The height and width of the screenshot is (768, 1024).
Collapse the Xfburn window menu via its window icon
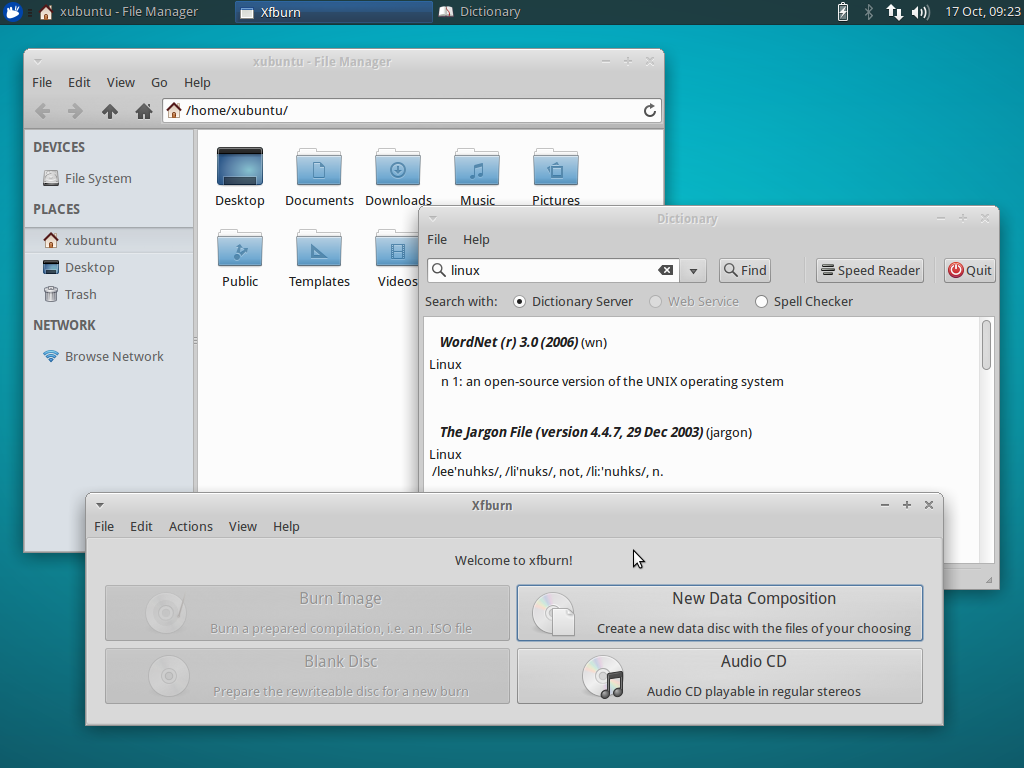coord(98,505)
